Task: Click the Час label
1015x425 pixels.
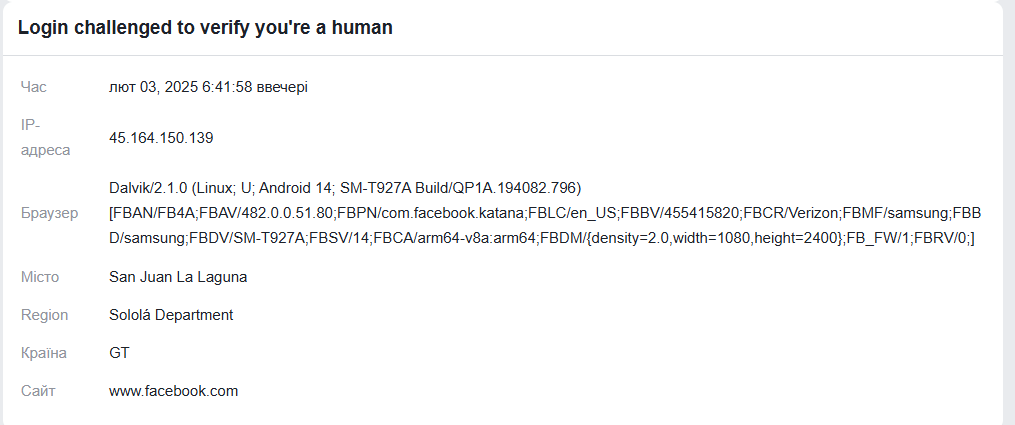Action: (34, 87)
